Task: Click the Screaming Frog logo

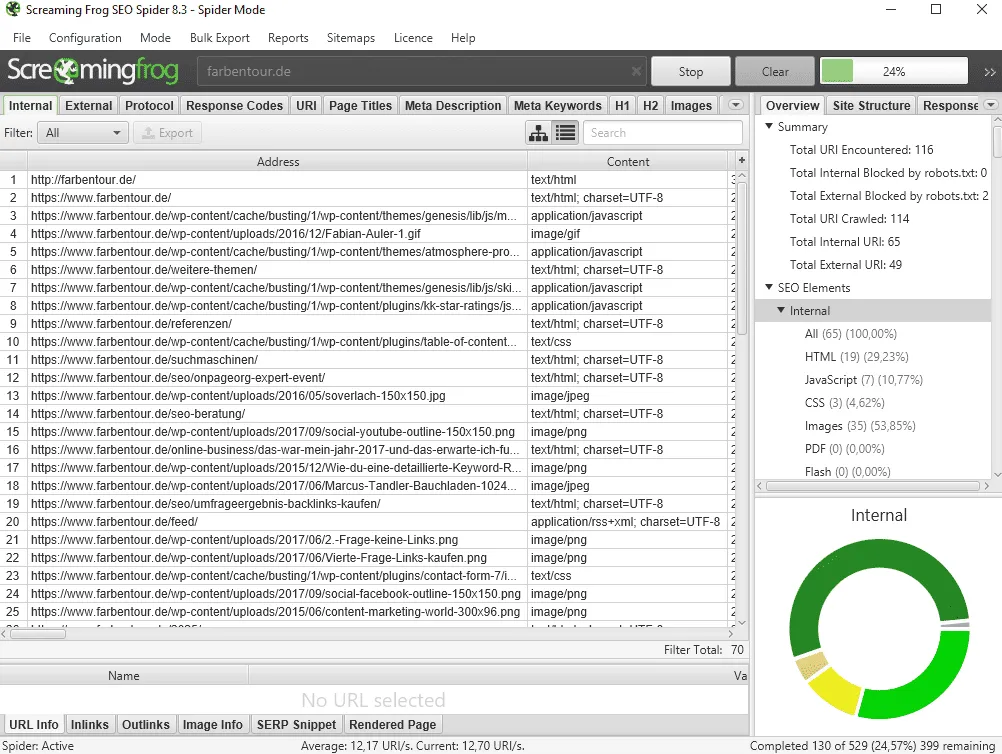Action: (x=93, y=71)
